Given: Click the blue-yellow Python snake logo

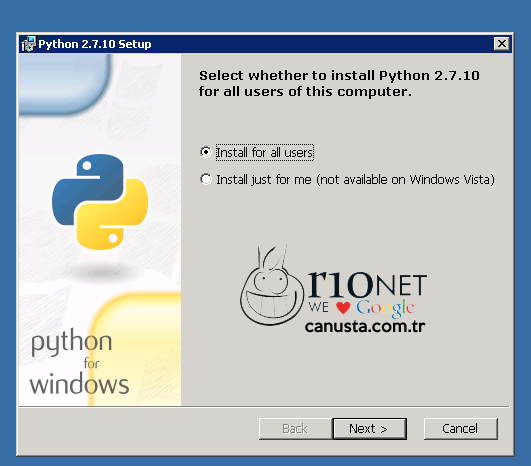Looking at the screenshot, I should (x=100, y=202).
